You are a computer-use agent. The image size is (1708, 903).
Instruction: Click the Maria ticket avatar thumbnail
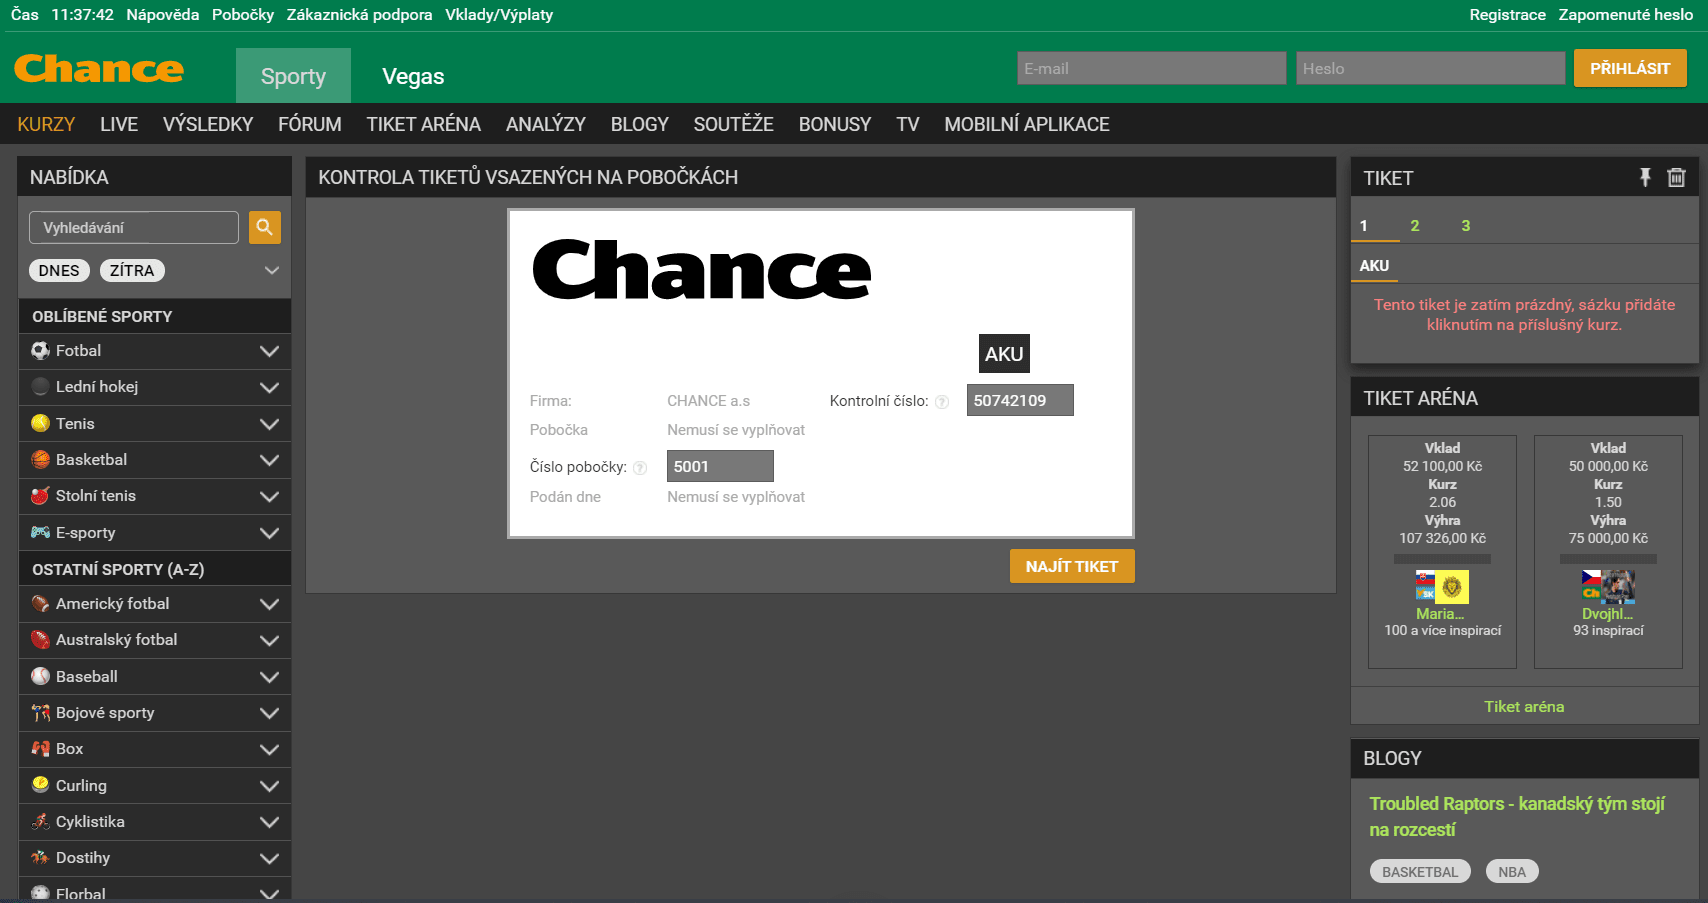click(x=1441, y=587)
